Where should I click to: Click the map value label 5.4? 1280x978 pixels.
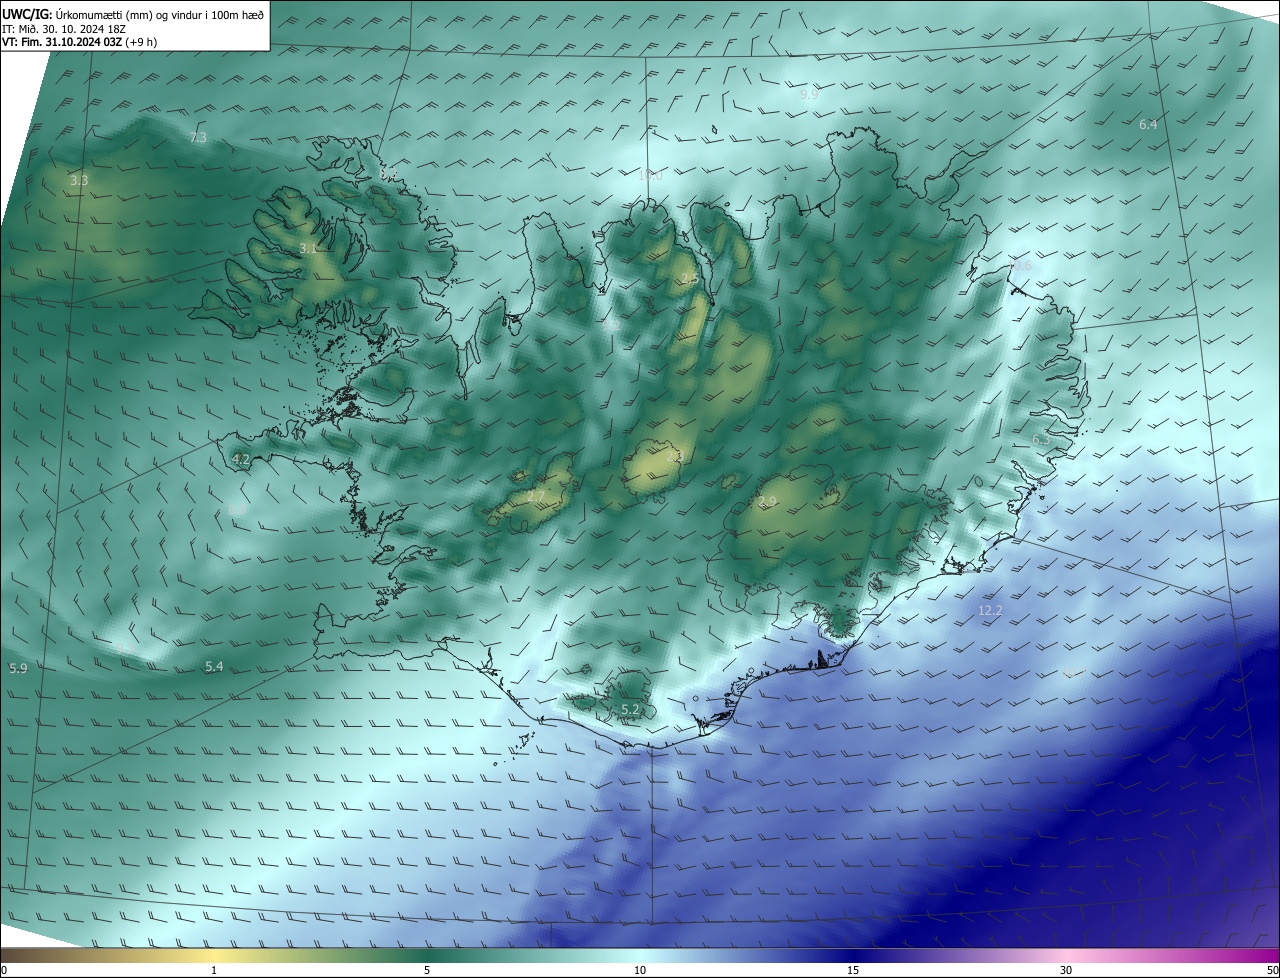tap(214, 666)
